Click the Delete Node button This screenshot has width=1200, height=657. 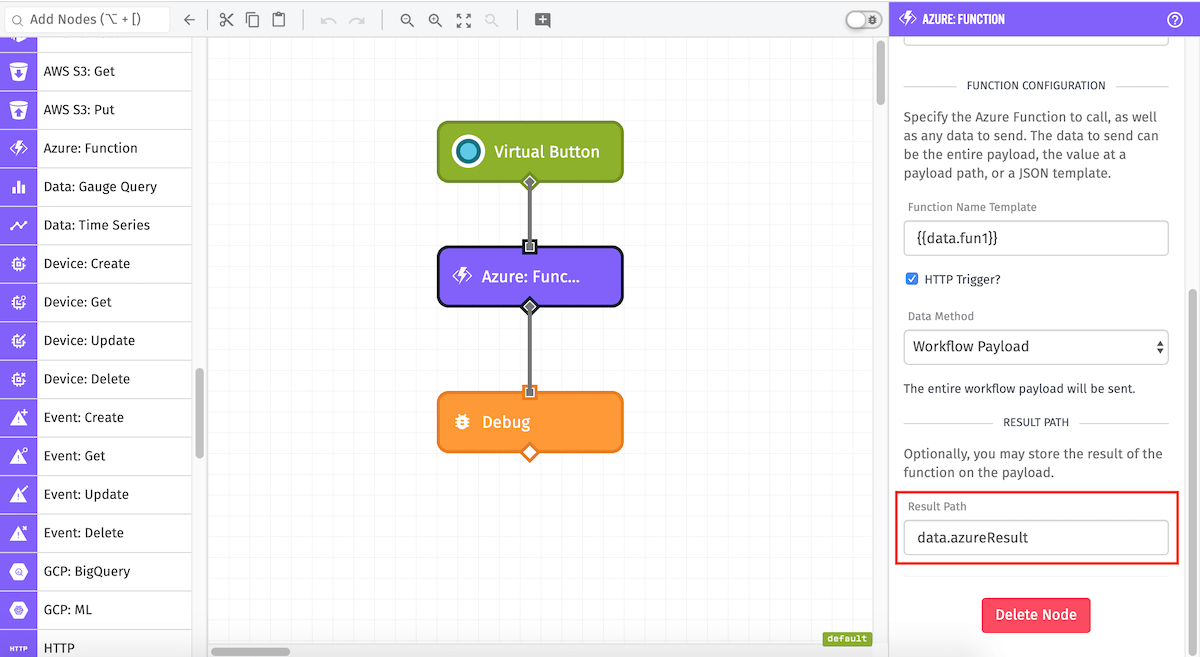[x=1036, y=615]
